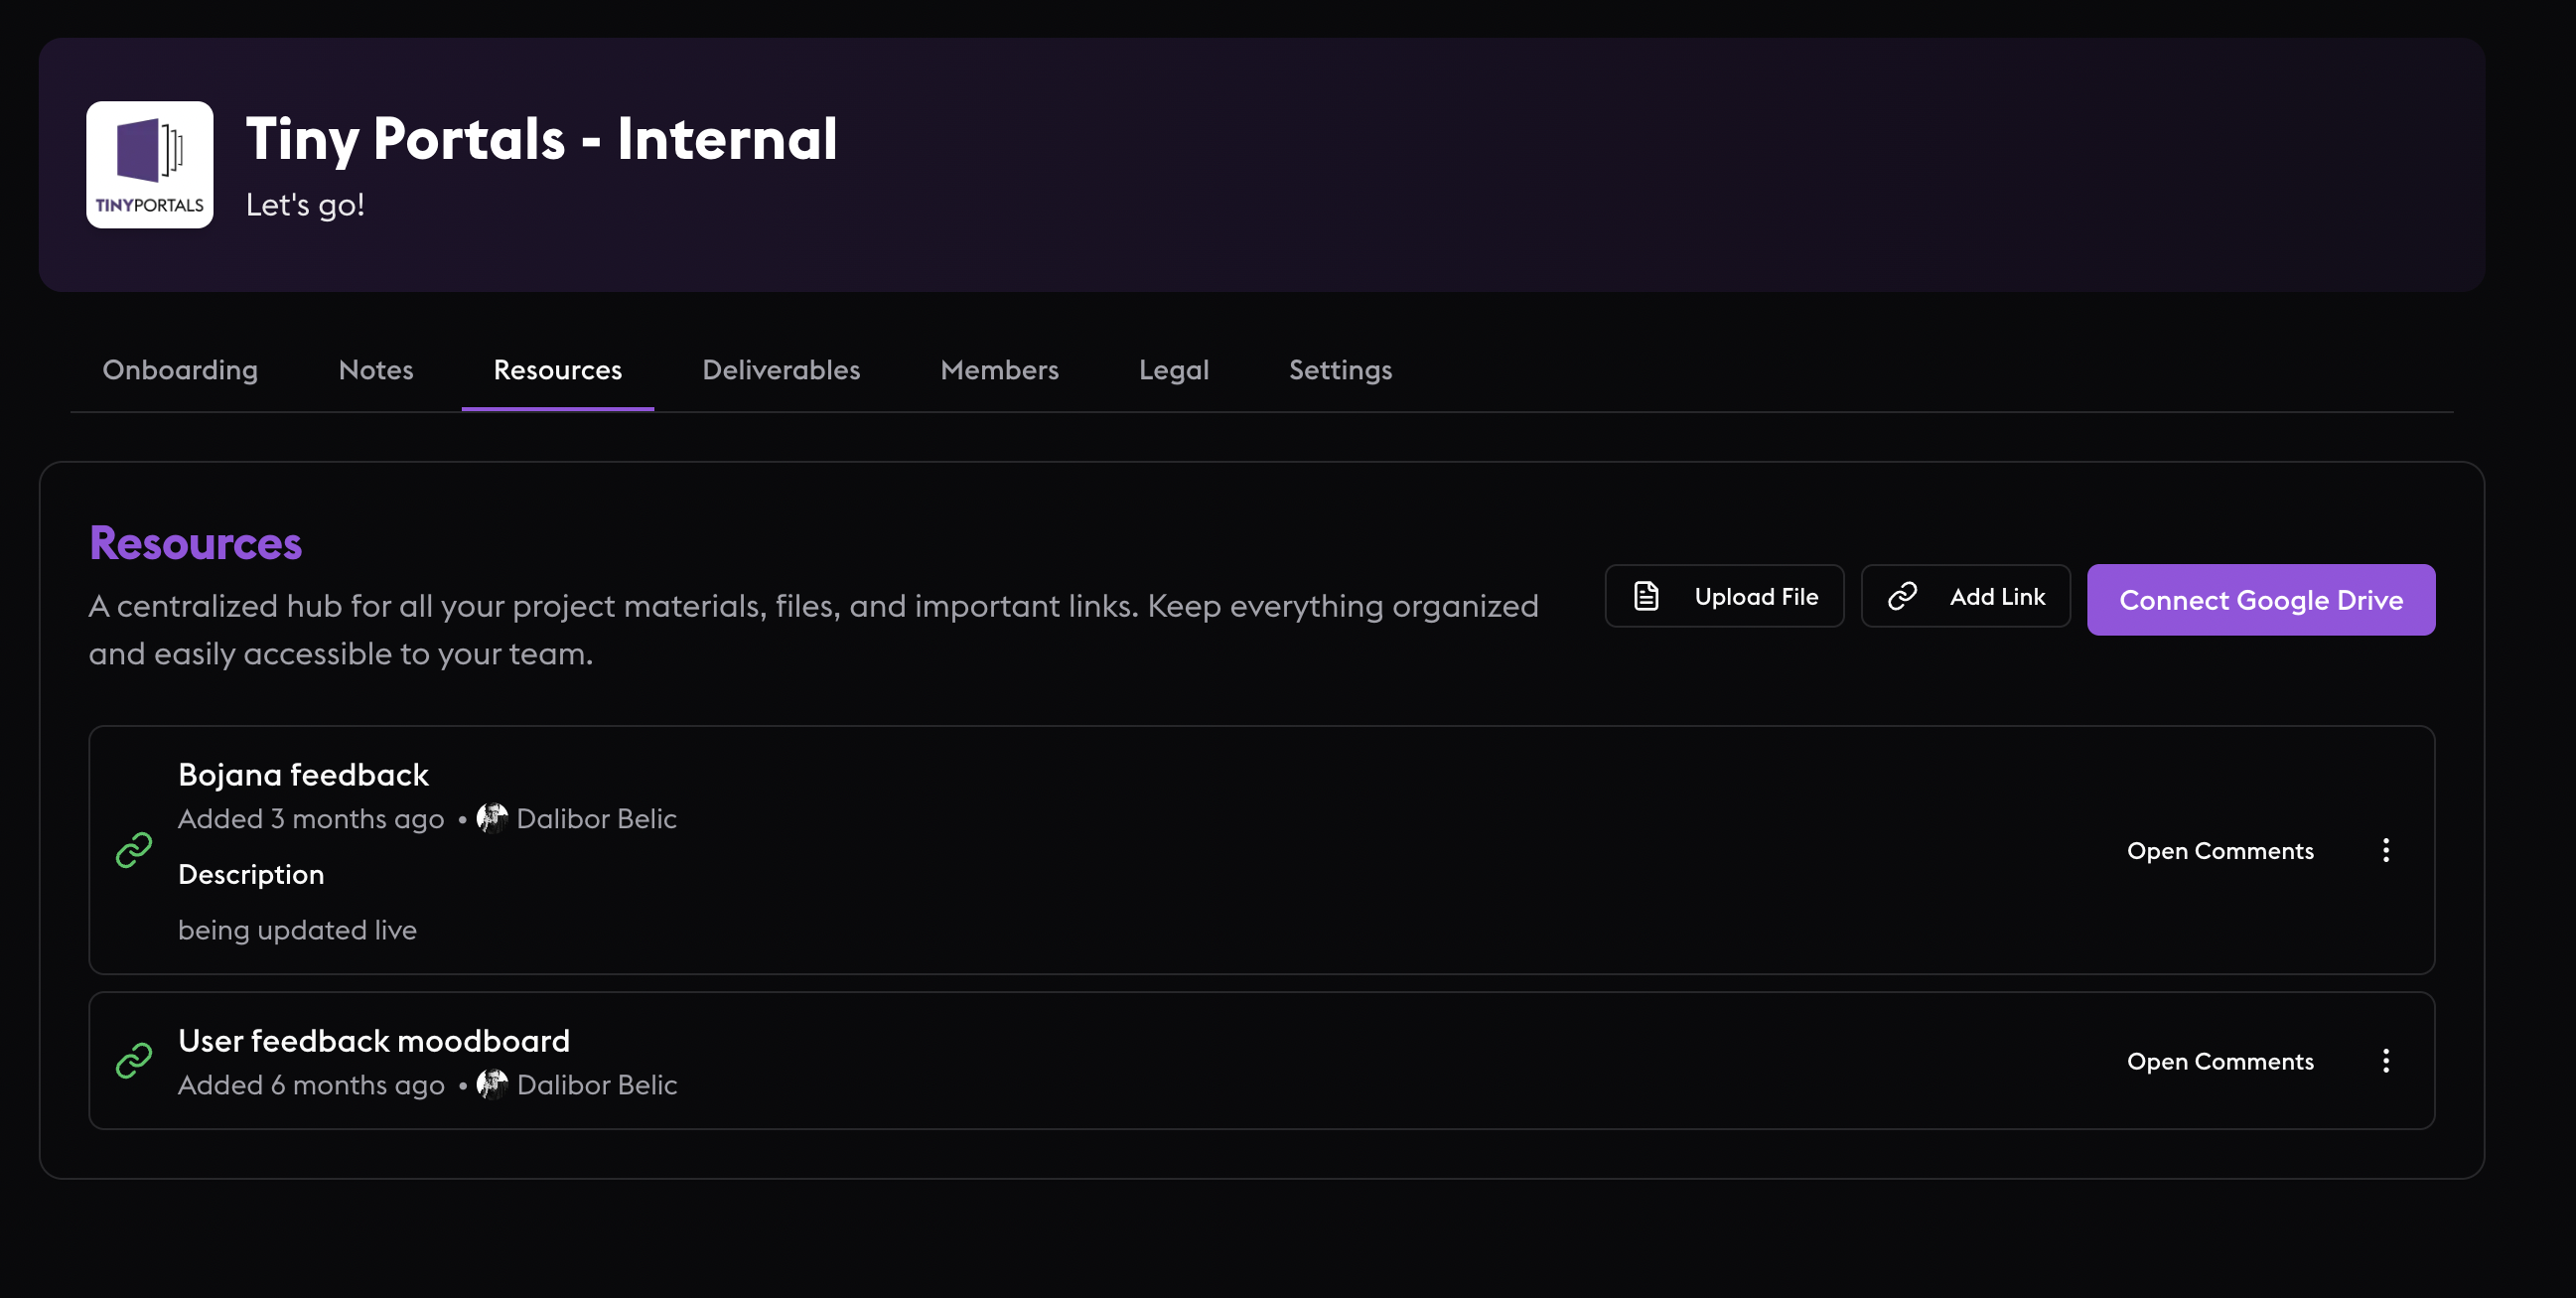
Task: Click Dalibor Belic's avatar on Bojana feedback
Action: coord(492,818)
